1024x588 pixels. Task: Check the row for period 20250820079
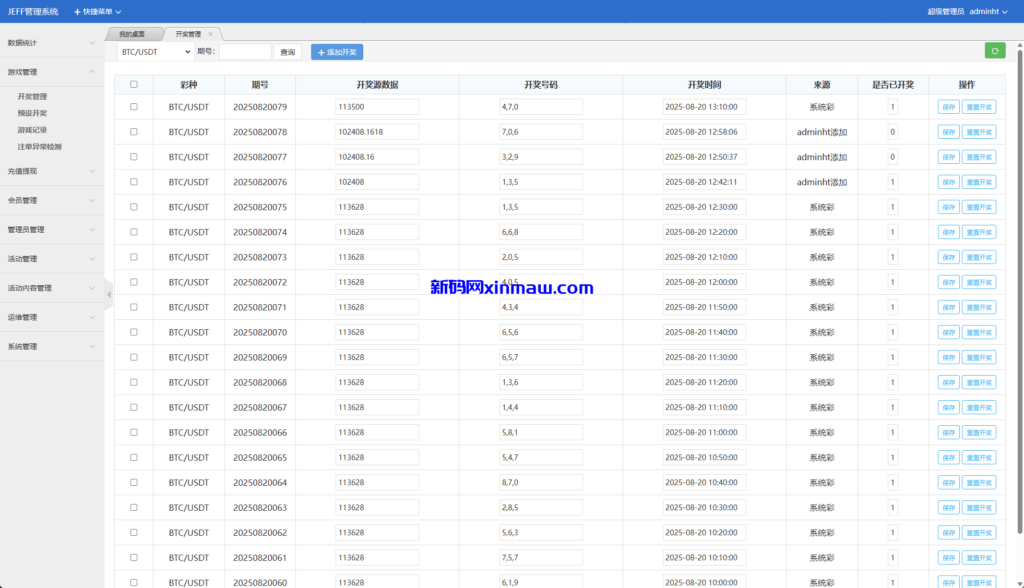click(134, 107)
